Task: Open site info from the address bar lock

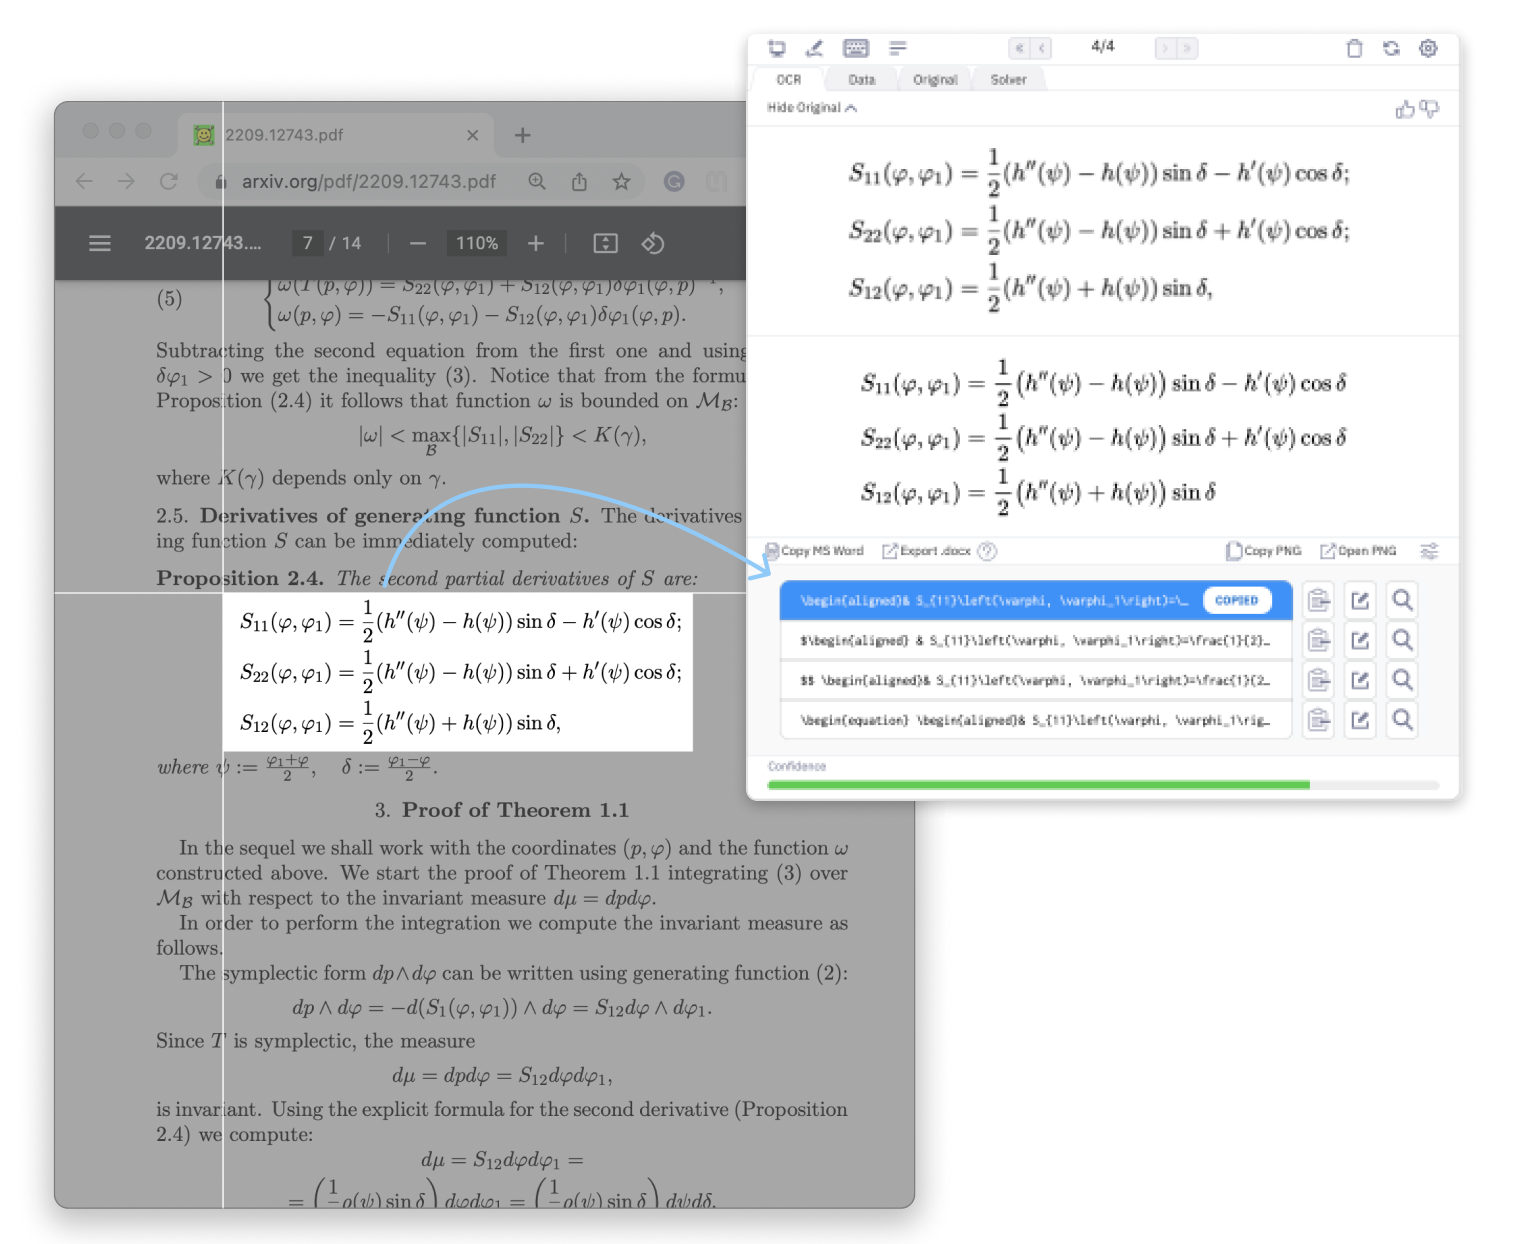Action: (220, 181)
